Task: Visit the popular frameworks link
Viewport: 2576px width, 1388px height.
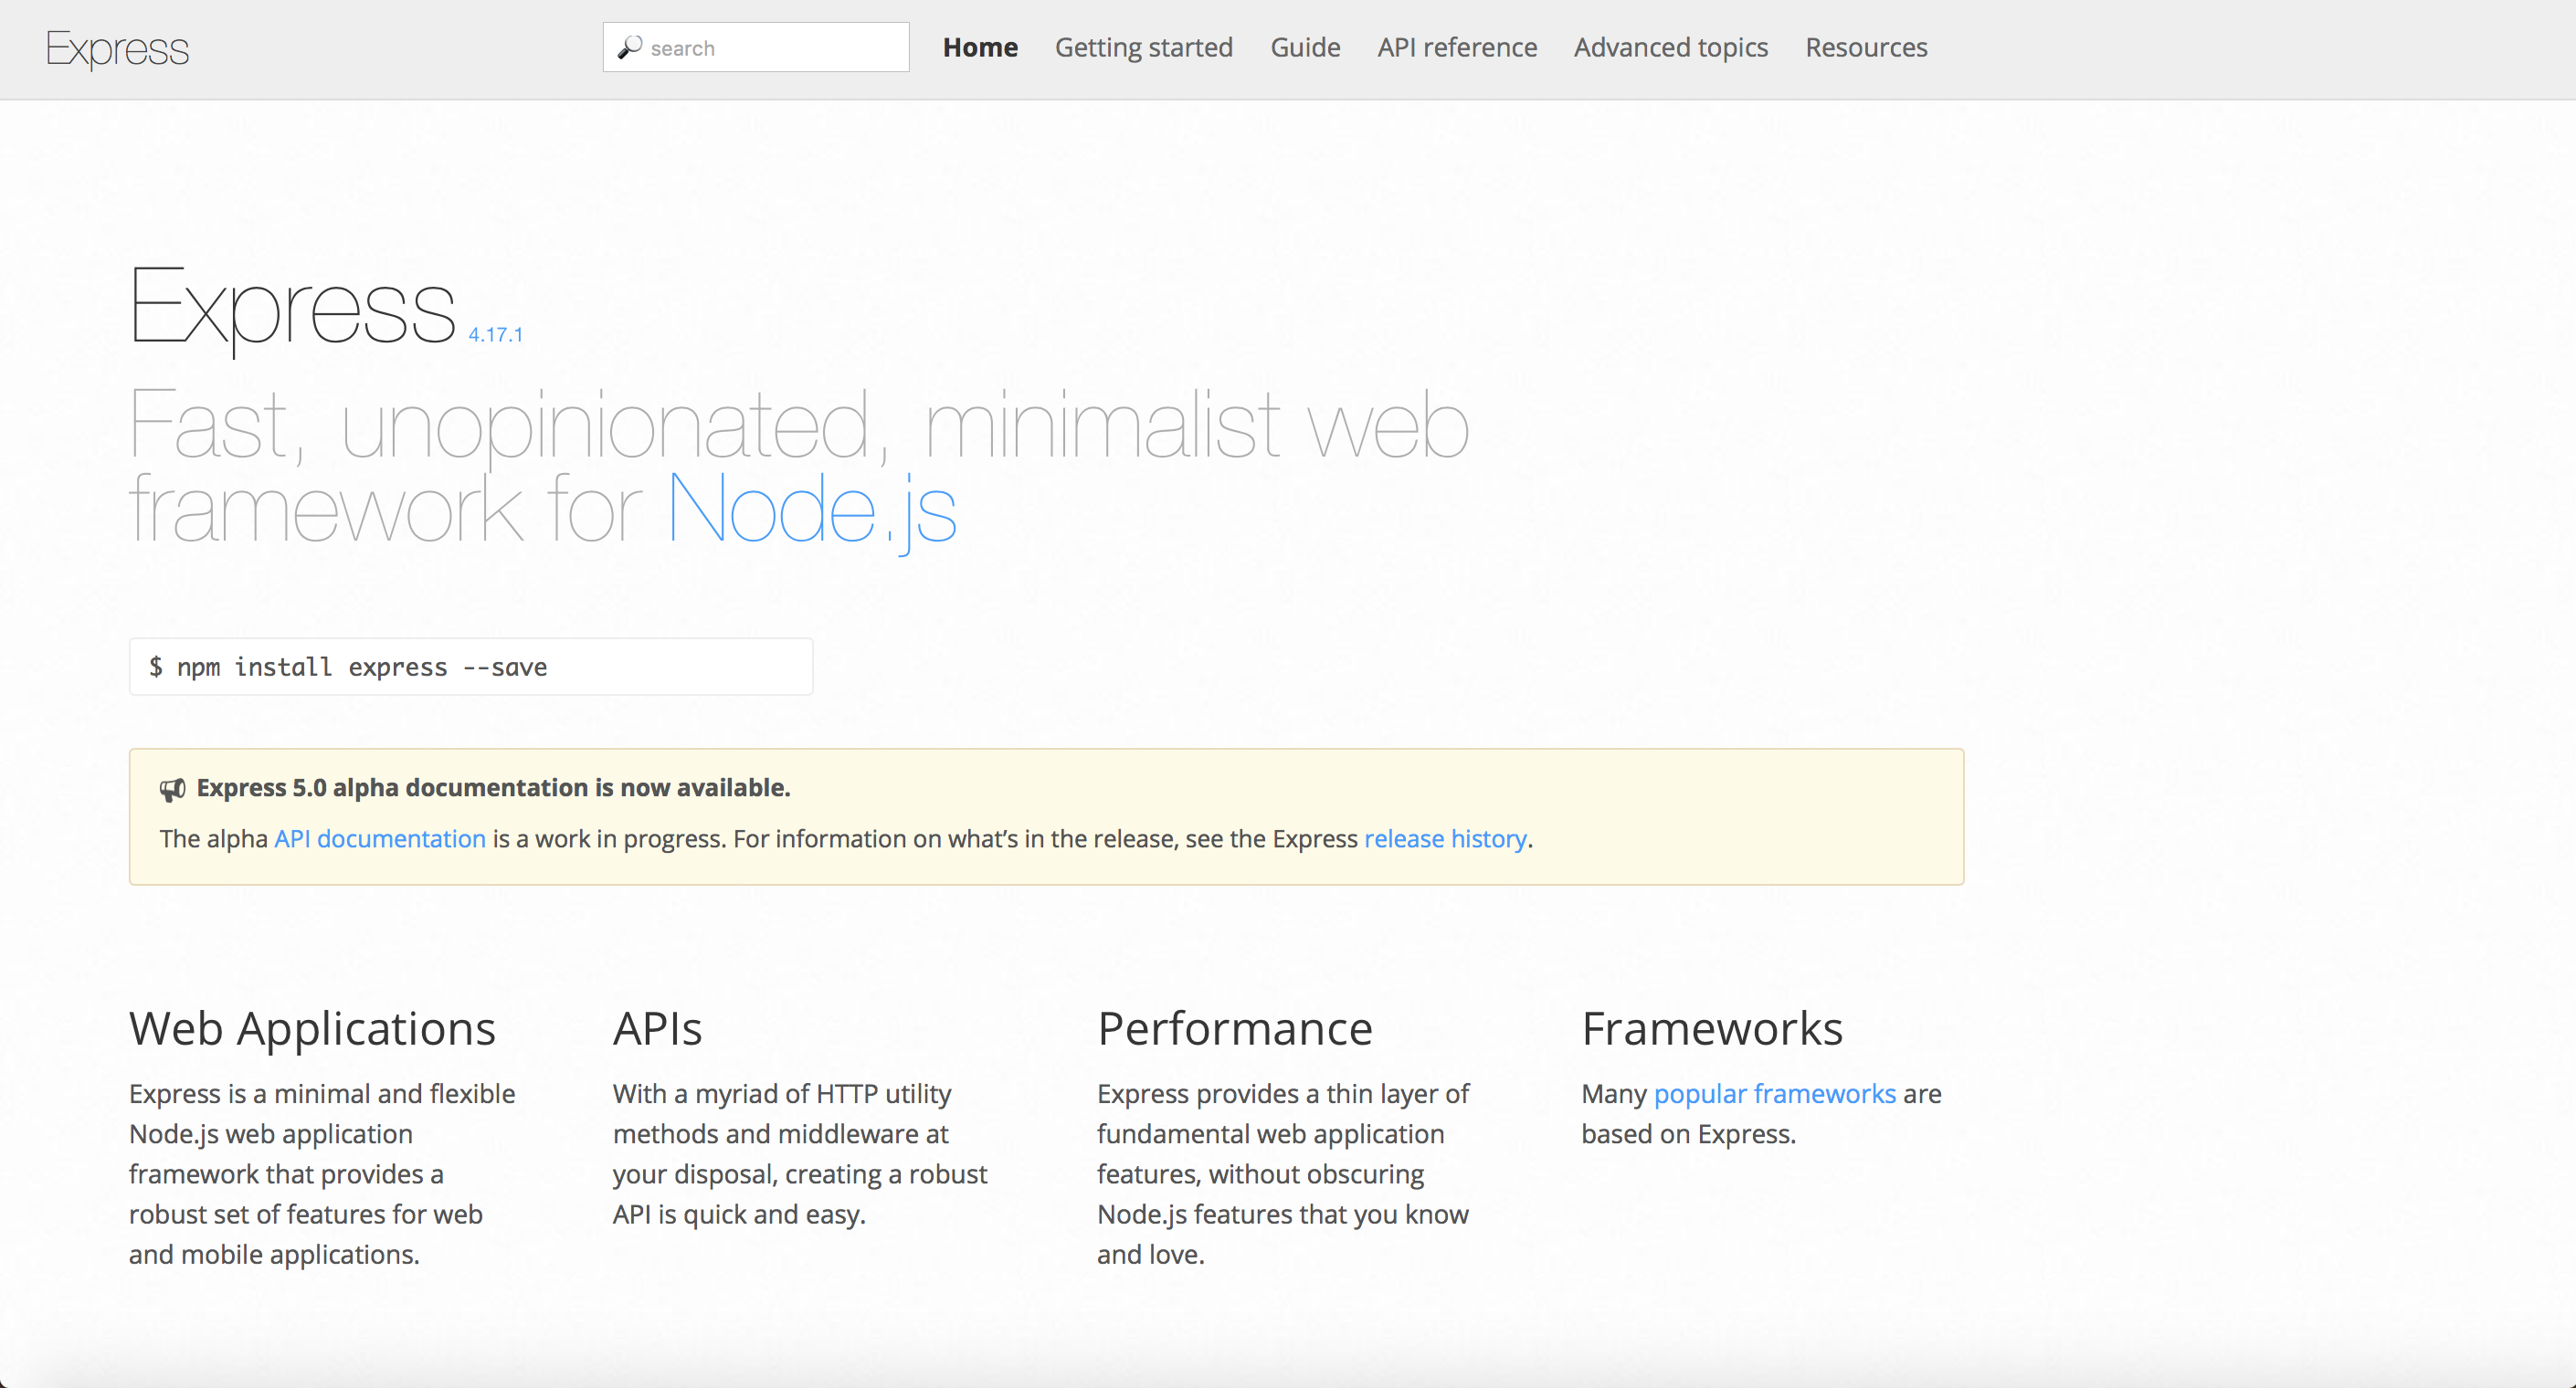Action: click(x=1774, y=1094)
